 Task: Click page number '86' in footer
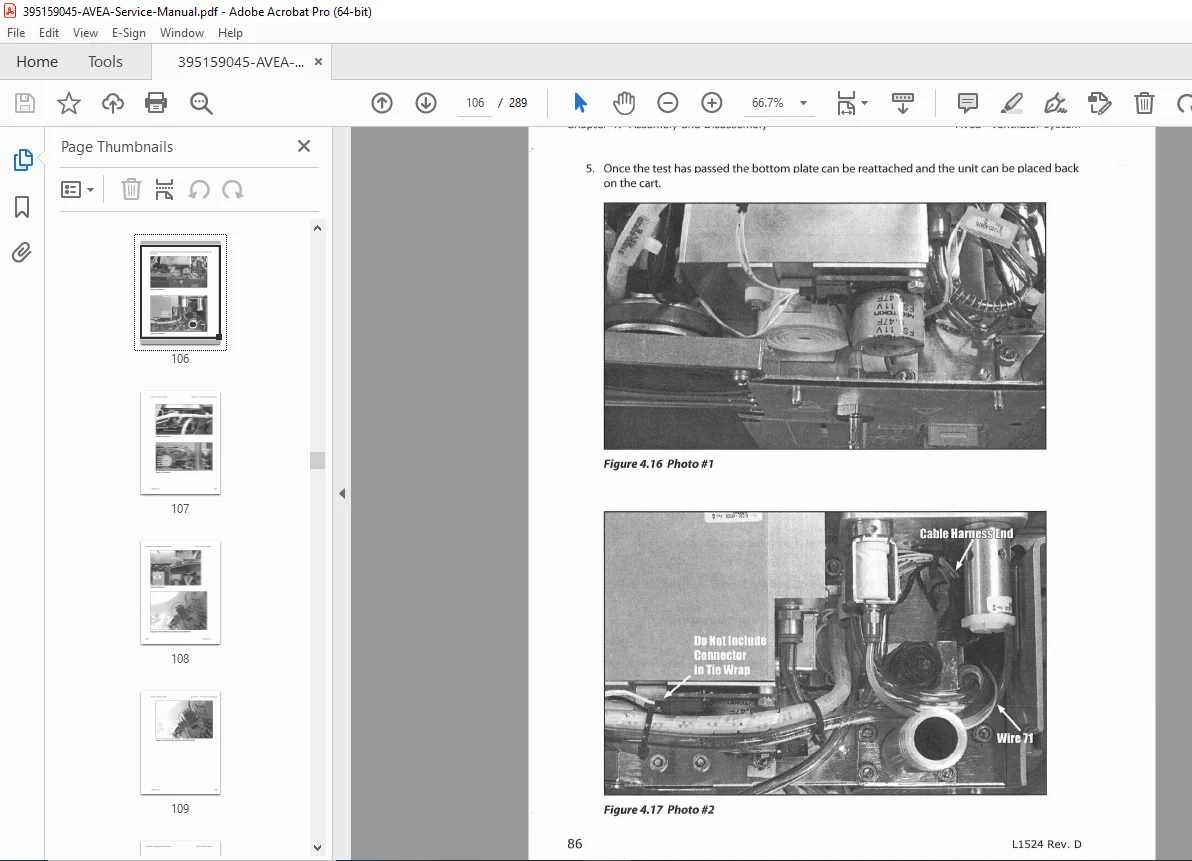point(575,844)
